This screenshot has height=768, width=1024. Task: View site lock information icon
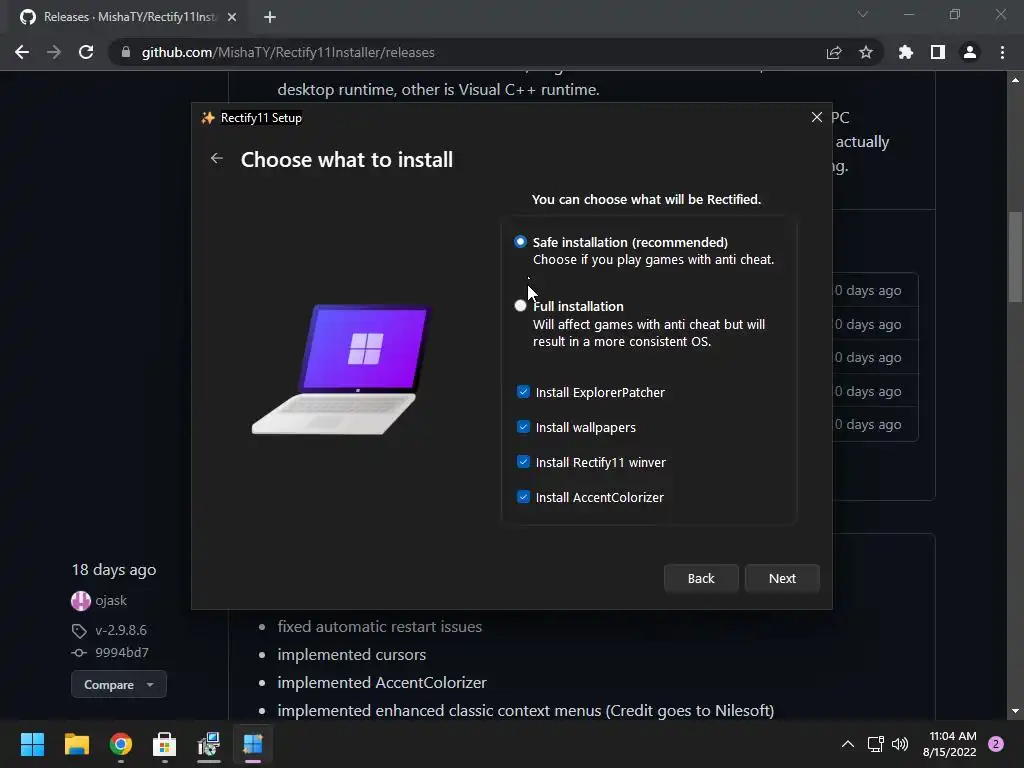[x=125, y=52]
